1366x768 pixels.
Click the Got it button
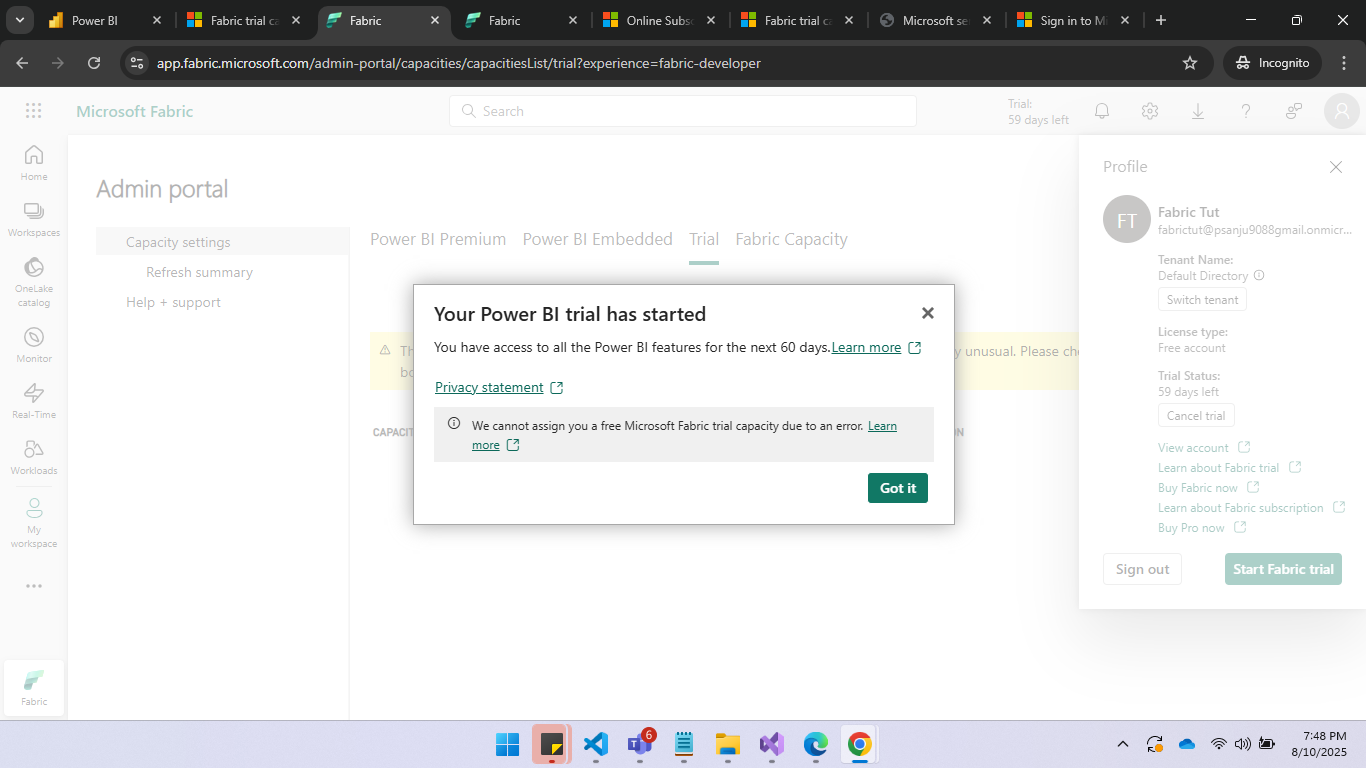pyautogui.click(x=898, y=488)
